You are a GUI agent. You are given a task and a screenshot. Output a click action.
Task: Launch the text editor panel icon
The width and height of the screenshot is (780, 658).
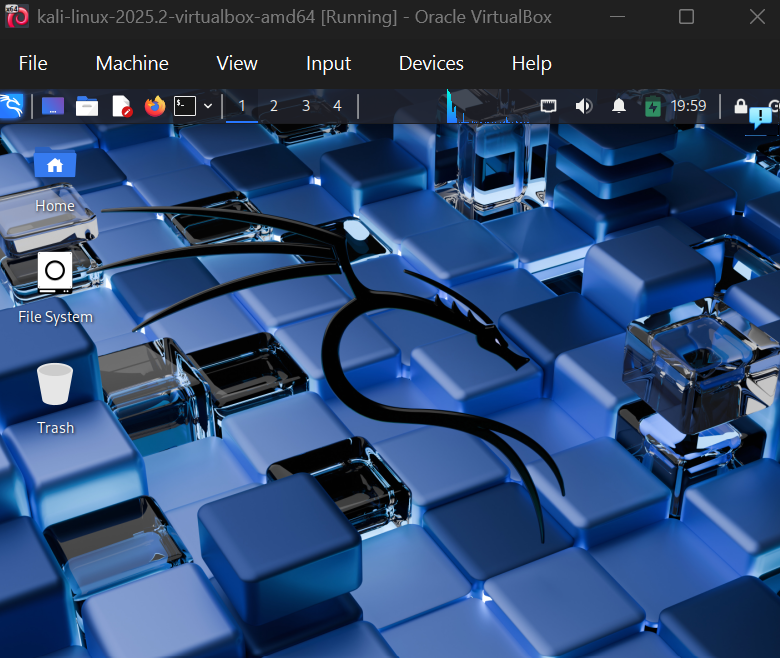(x=121, y=106)
